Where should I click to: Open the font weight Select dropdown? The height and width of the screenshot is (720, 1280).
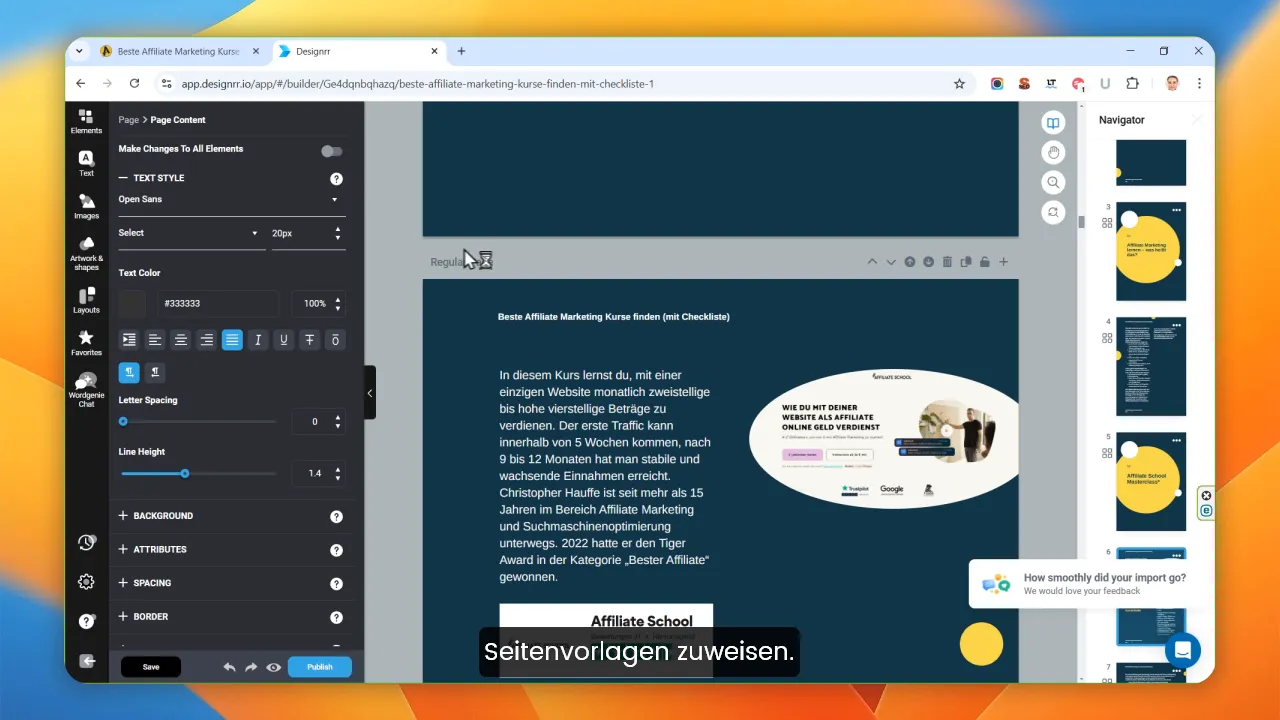pyautogui.click(x=192, y=233)
